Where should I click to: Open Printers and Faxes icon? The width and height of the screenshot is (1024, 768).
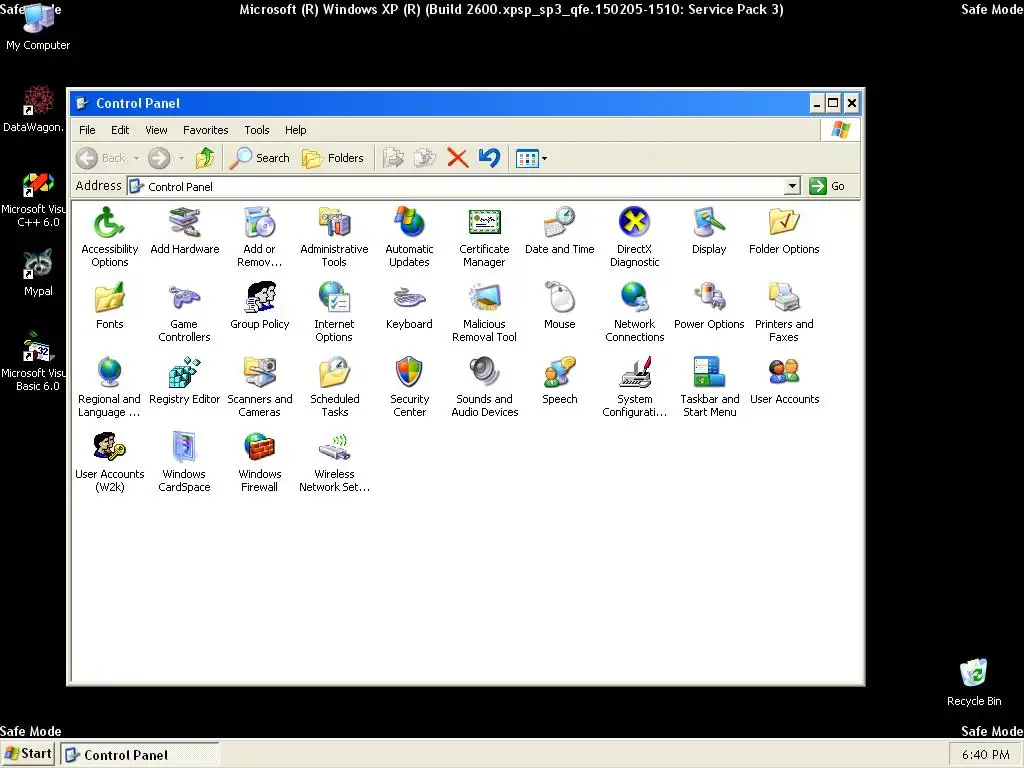point(784,298)
